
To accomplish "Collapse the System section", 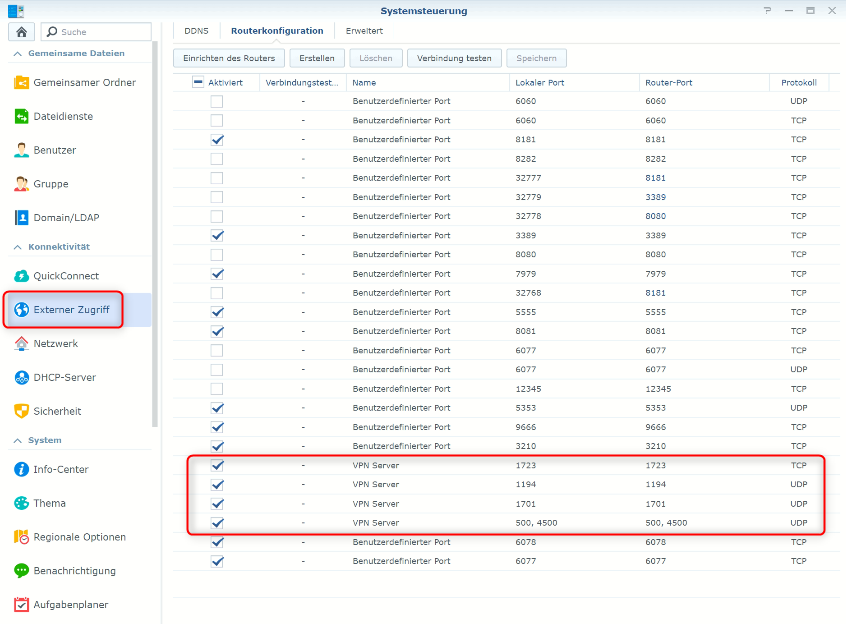I will (x=17, y=441).
